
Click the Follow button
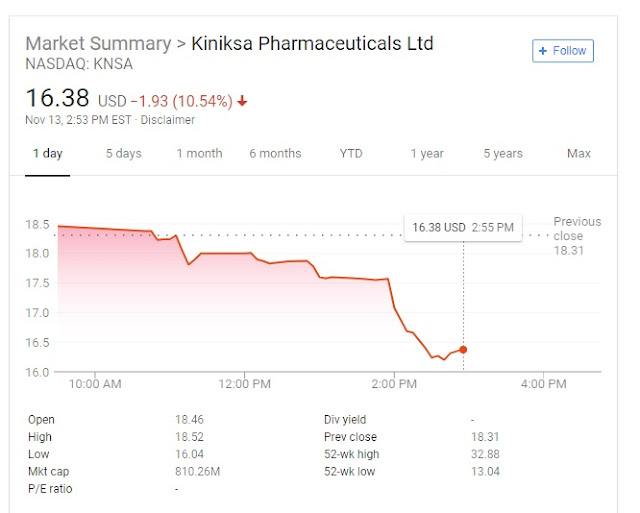click(563, 51)
